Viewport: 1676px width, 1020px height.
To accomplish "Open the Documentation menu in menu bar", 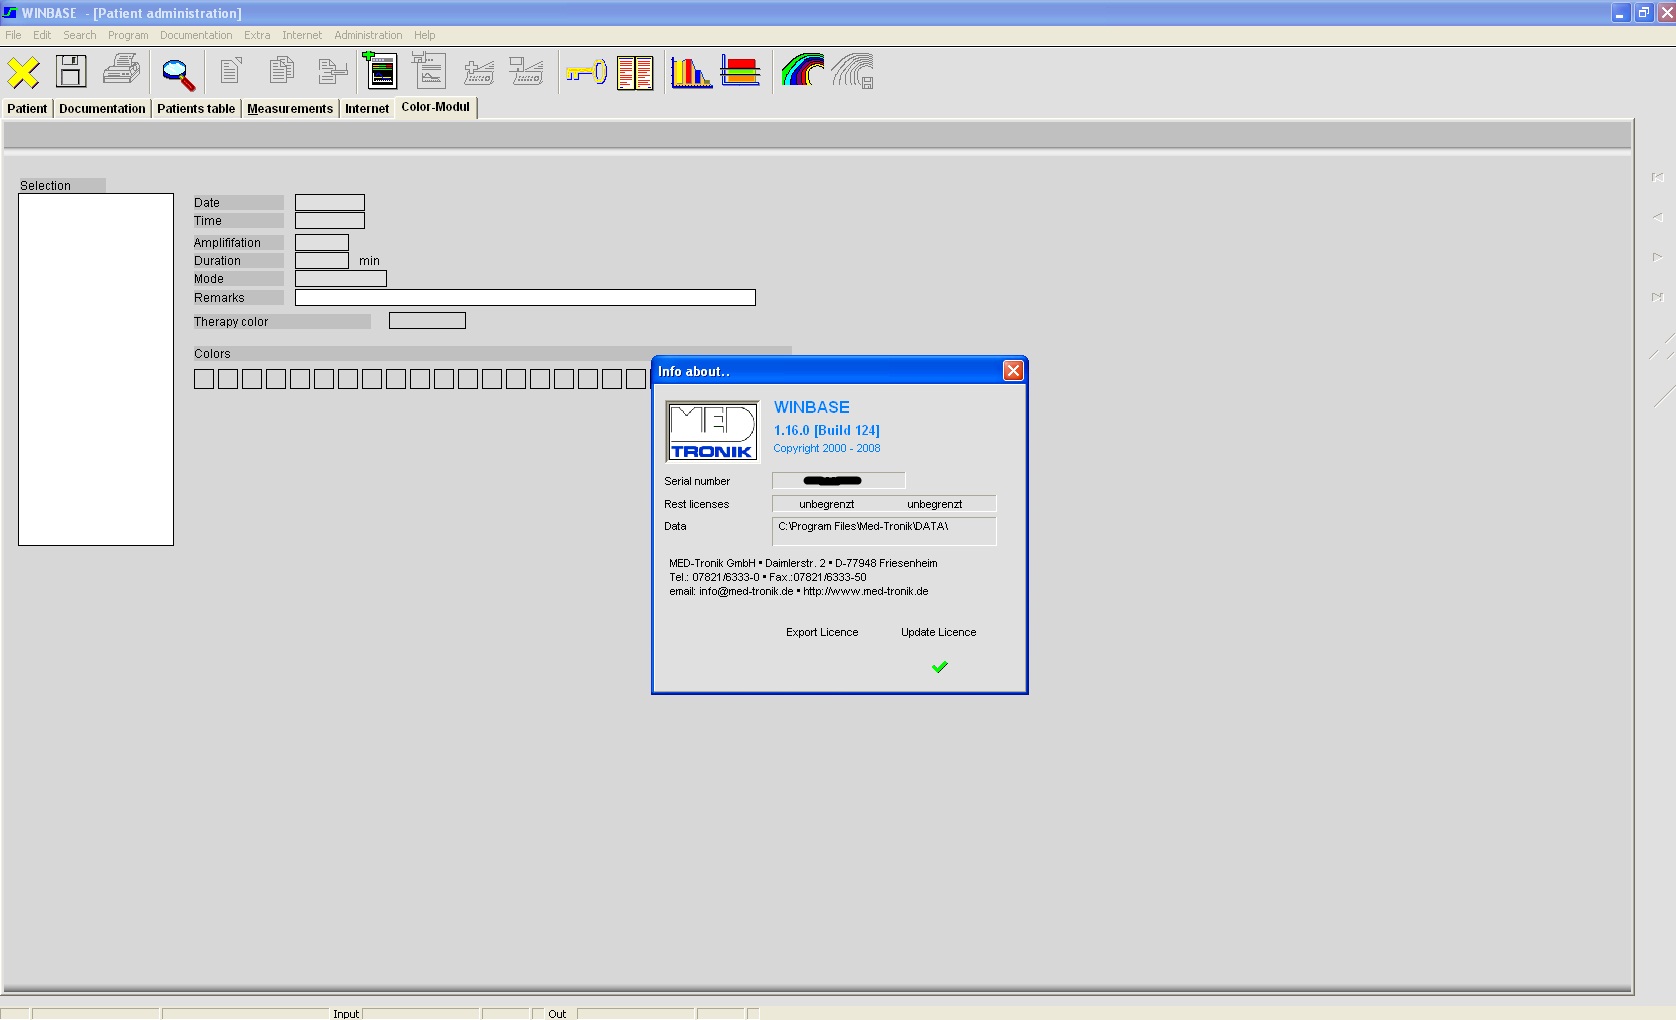I will (x=196, y=35).
